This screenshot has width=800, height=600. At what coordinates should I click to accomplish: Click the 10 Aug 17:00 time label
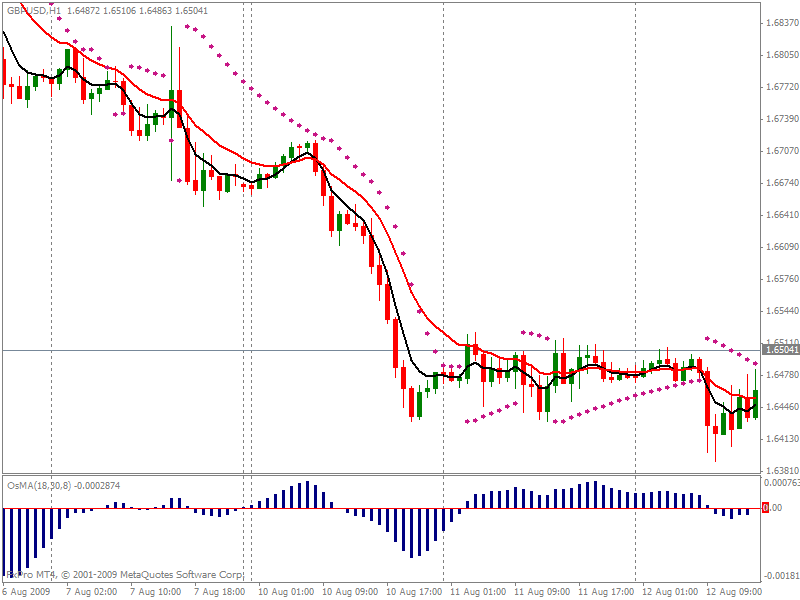[x=413, y=592]
